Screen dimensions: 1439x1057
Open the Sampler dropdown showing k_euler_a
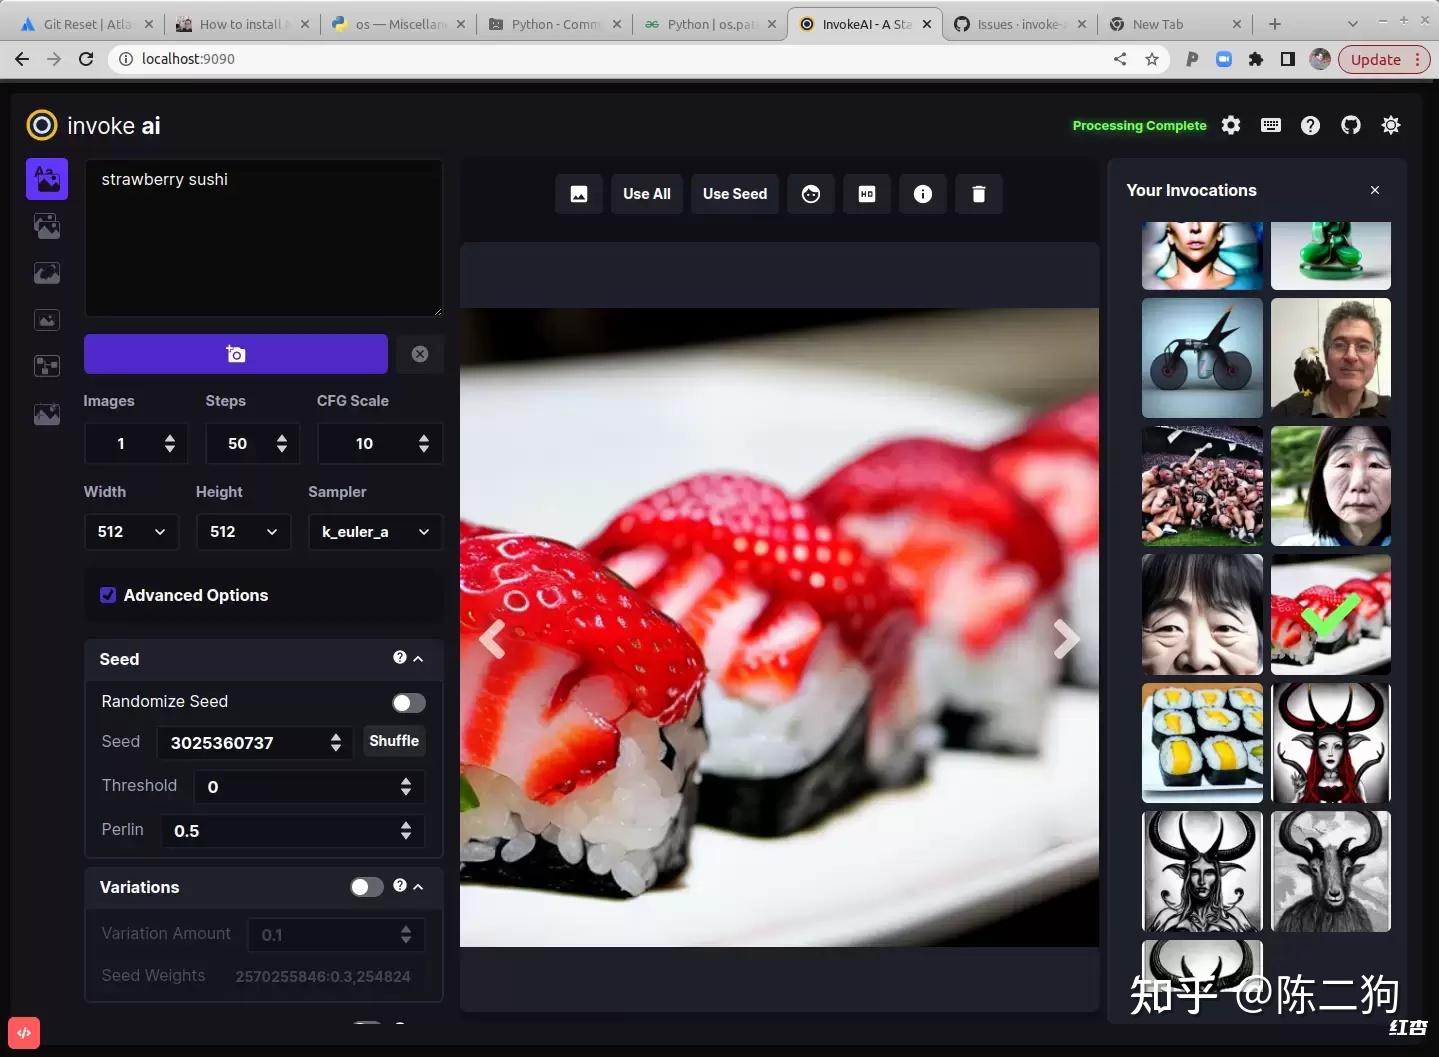374,531
